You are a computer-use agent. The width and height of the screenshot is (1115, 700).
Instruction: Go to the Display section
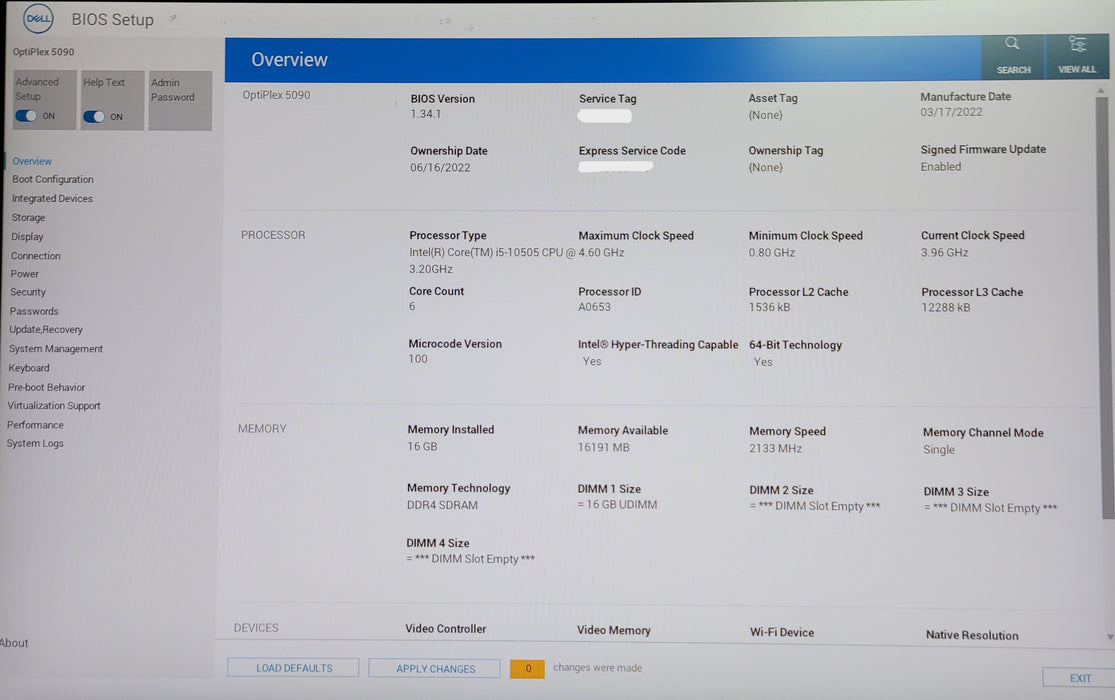pyautogui.click(x=27, y=237)
